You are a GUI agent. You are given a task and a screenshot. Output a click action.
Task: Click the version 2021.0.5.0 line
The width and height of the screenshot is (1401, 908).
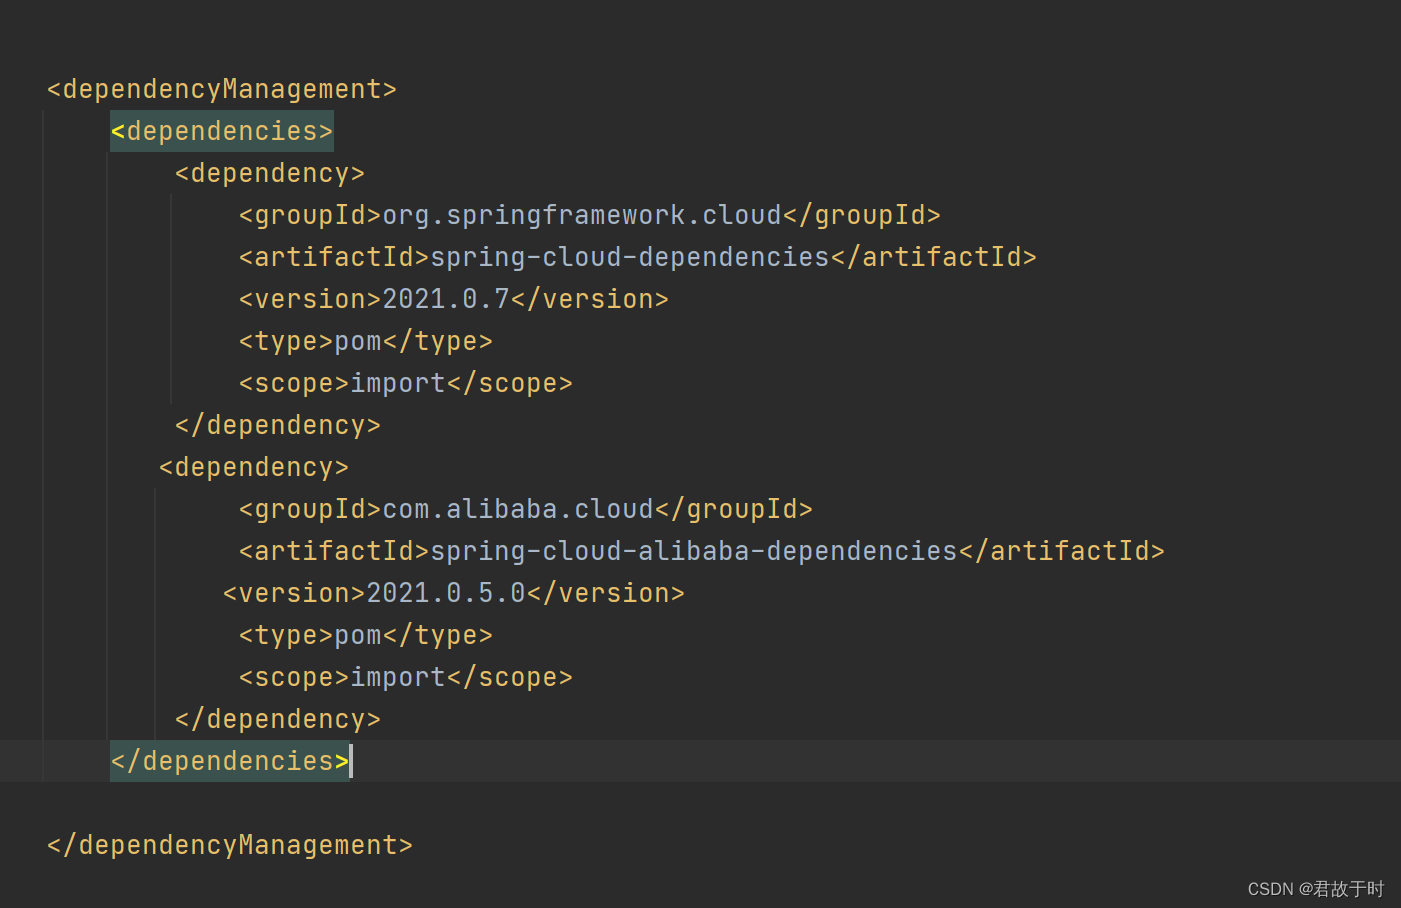click(x=454, y=593)
